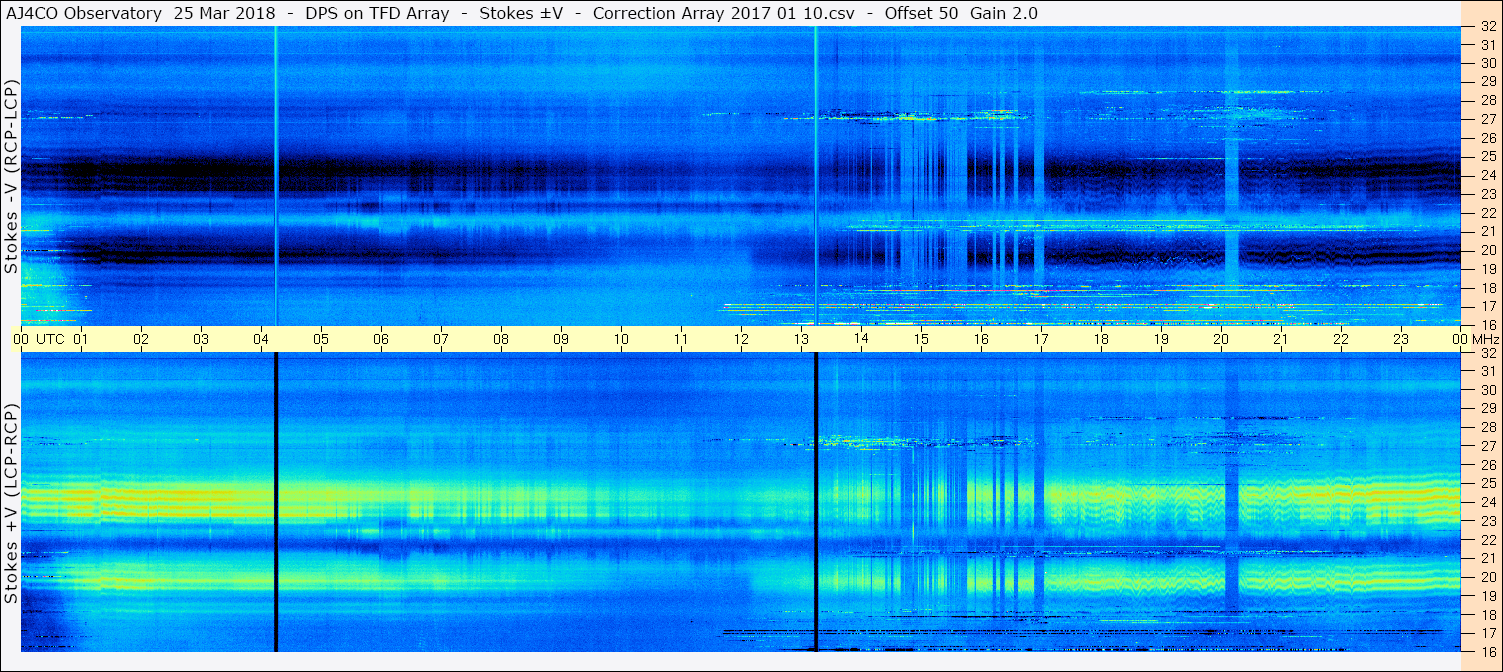Click the 04 UTC hour label
Viewport: 1503px width, 672px height.
[261, 339]
